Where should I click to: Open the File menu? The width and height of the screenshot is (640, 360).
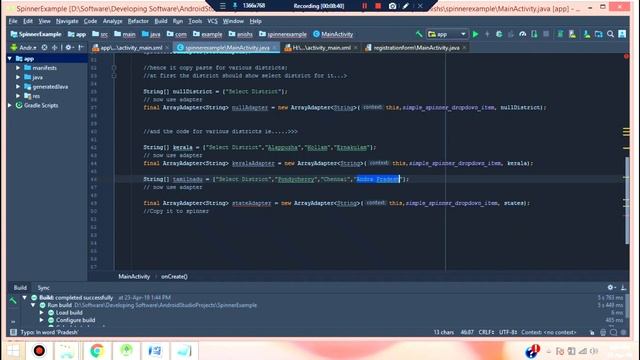click(x=13, y=21)
